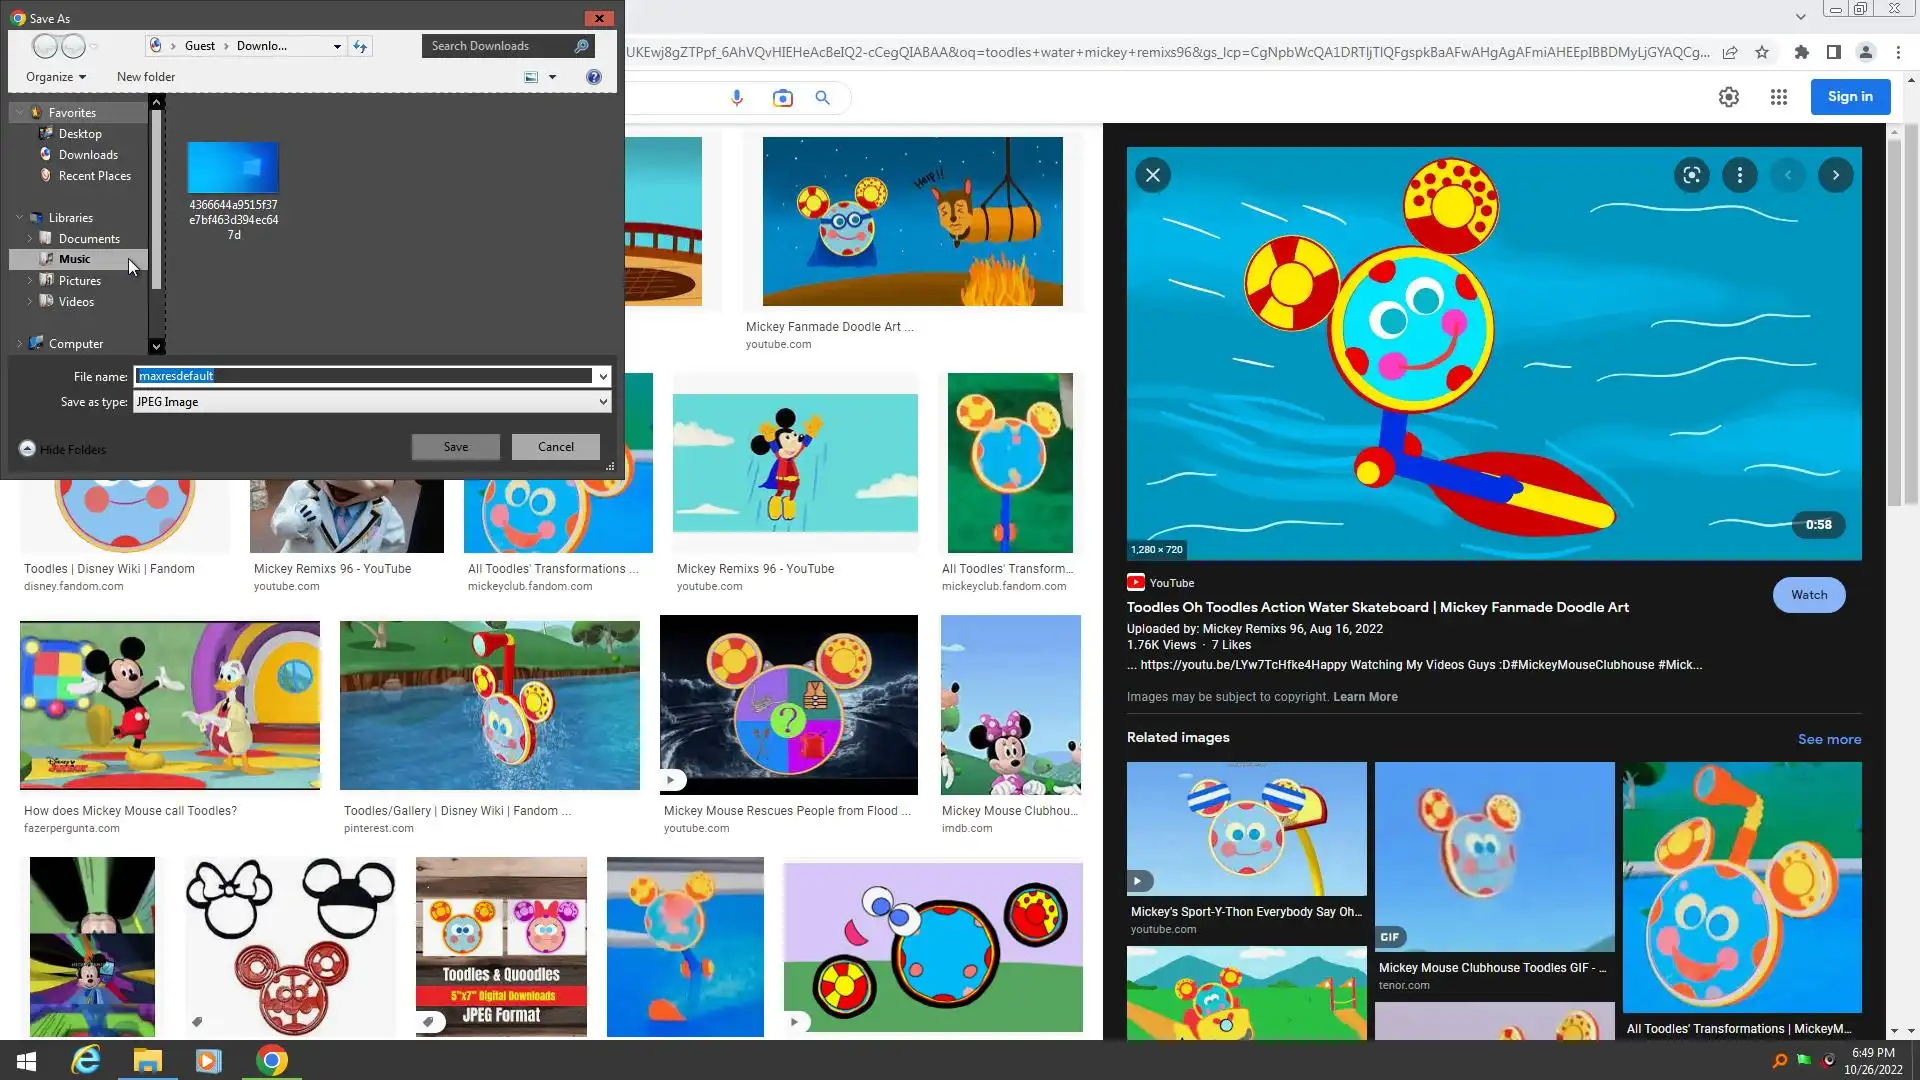Viewport: 1920px width, 1080px height.
Task: Click the Save As dialog help icon
Action: pyautogui.click(x=594, y=77)
